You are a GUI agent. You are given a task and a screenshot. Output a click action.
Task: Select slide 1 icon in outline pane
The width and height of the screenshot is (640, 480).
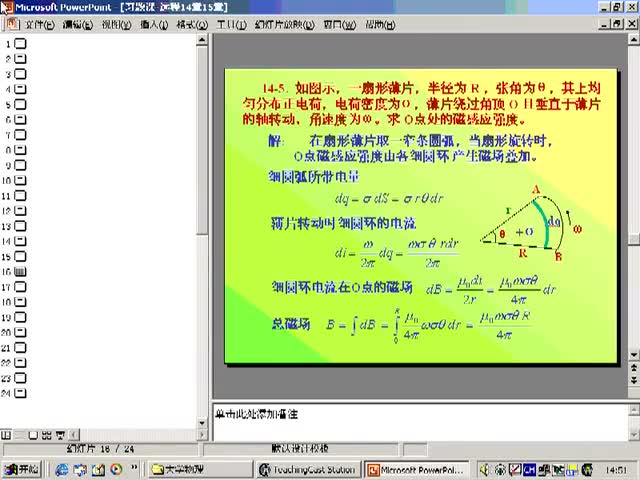[x=20, y=44]
